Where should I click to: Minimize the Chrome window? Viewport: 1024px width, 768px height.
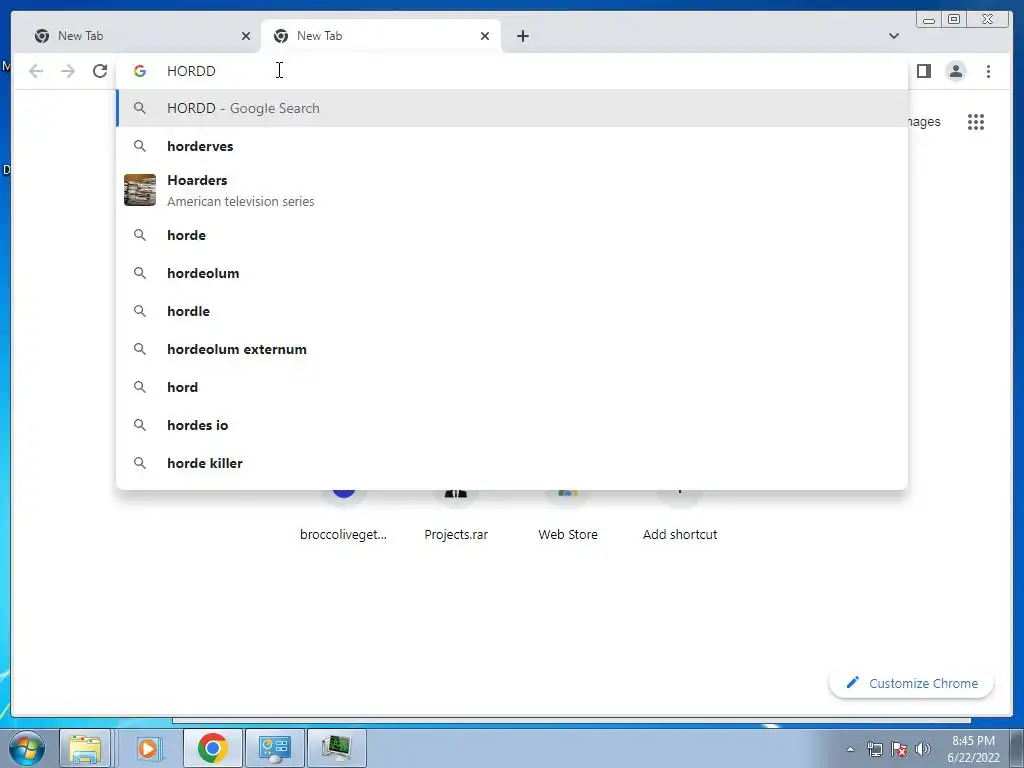[929, 20]
